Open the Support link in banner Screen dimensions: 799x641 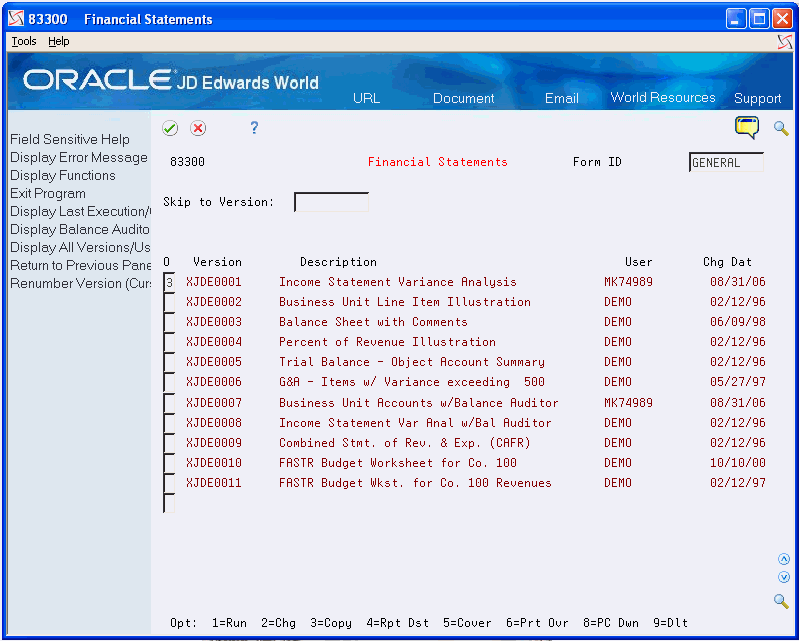click(x=757, y=98)
